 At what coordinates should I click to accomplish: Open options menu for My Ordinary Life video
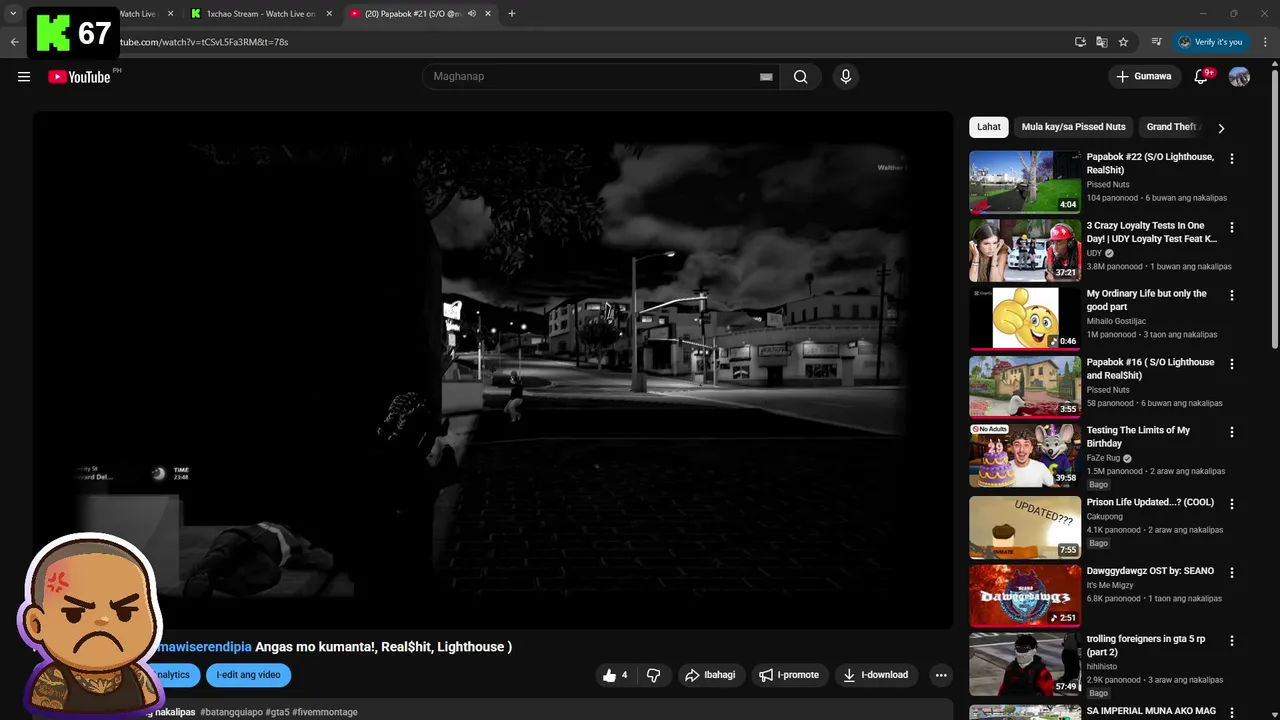(1232, 296)
